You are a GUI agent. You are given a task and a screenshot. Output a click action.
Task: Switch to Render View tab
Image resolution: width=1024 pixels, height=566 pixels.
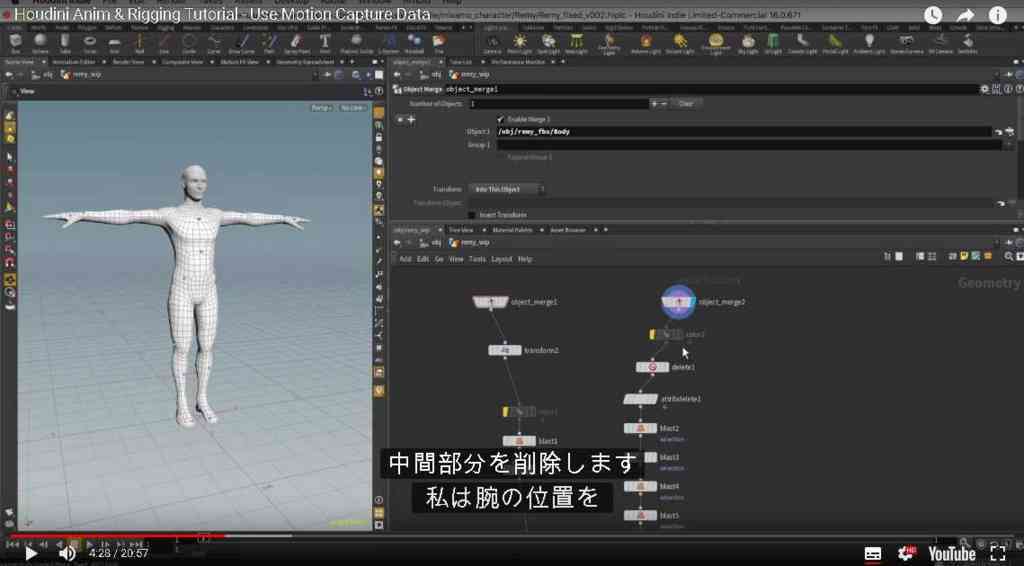pyautogui.click(x=128, y=62)
